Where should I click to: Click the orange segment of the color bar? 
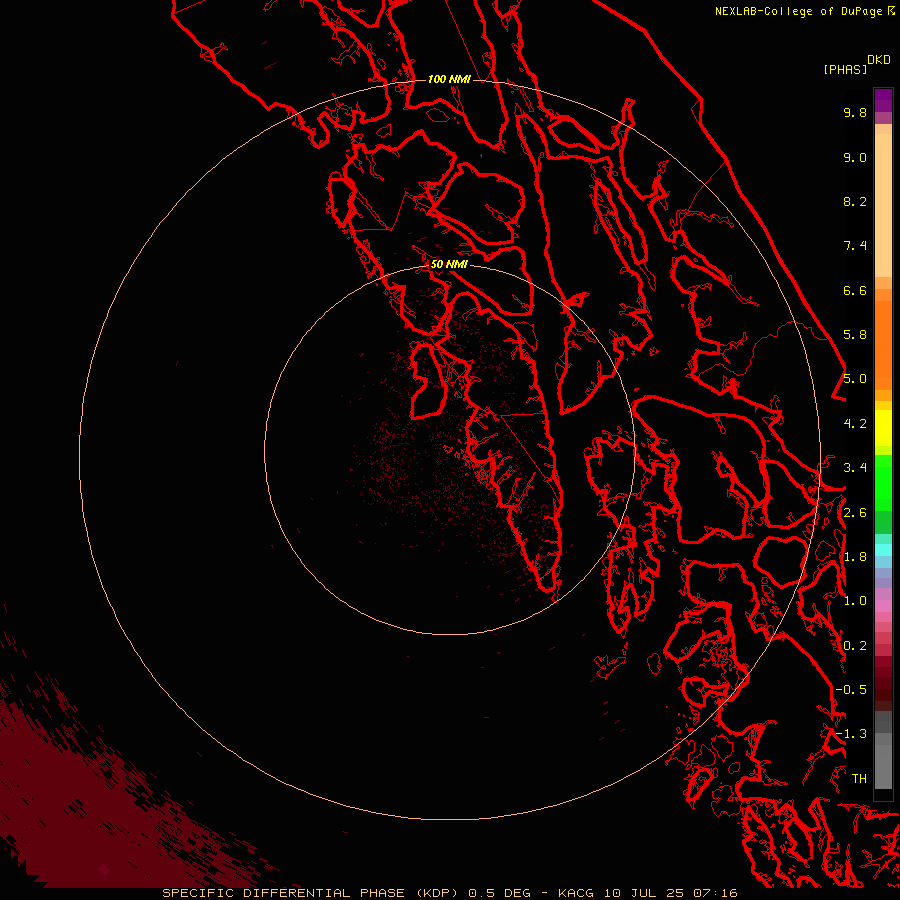click(883, 344)
